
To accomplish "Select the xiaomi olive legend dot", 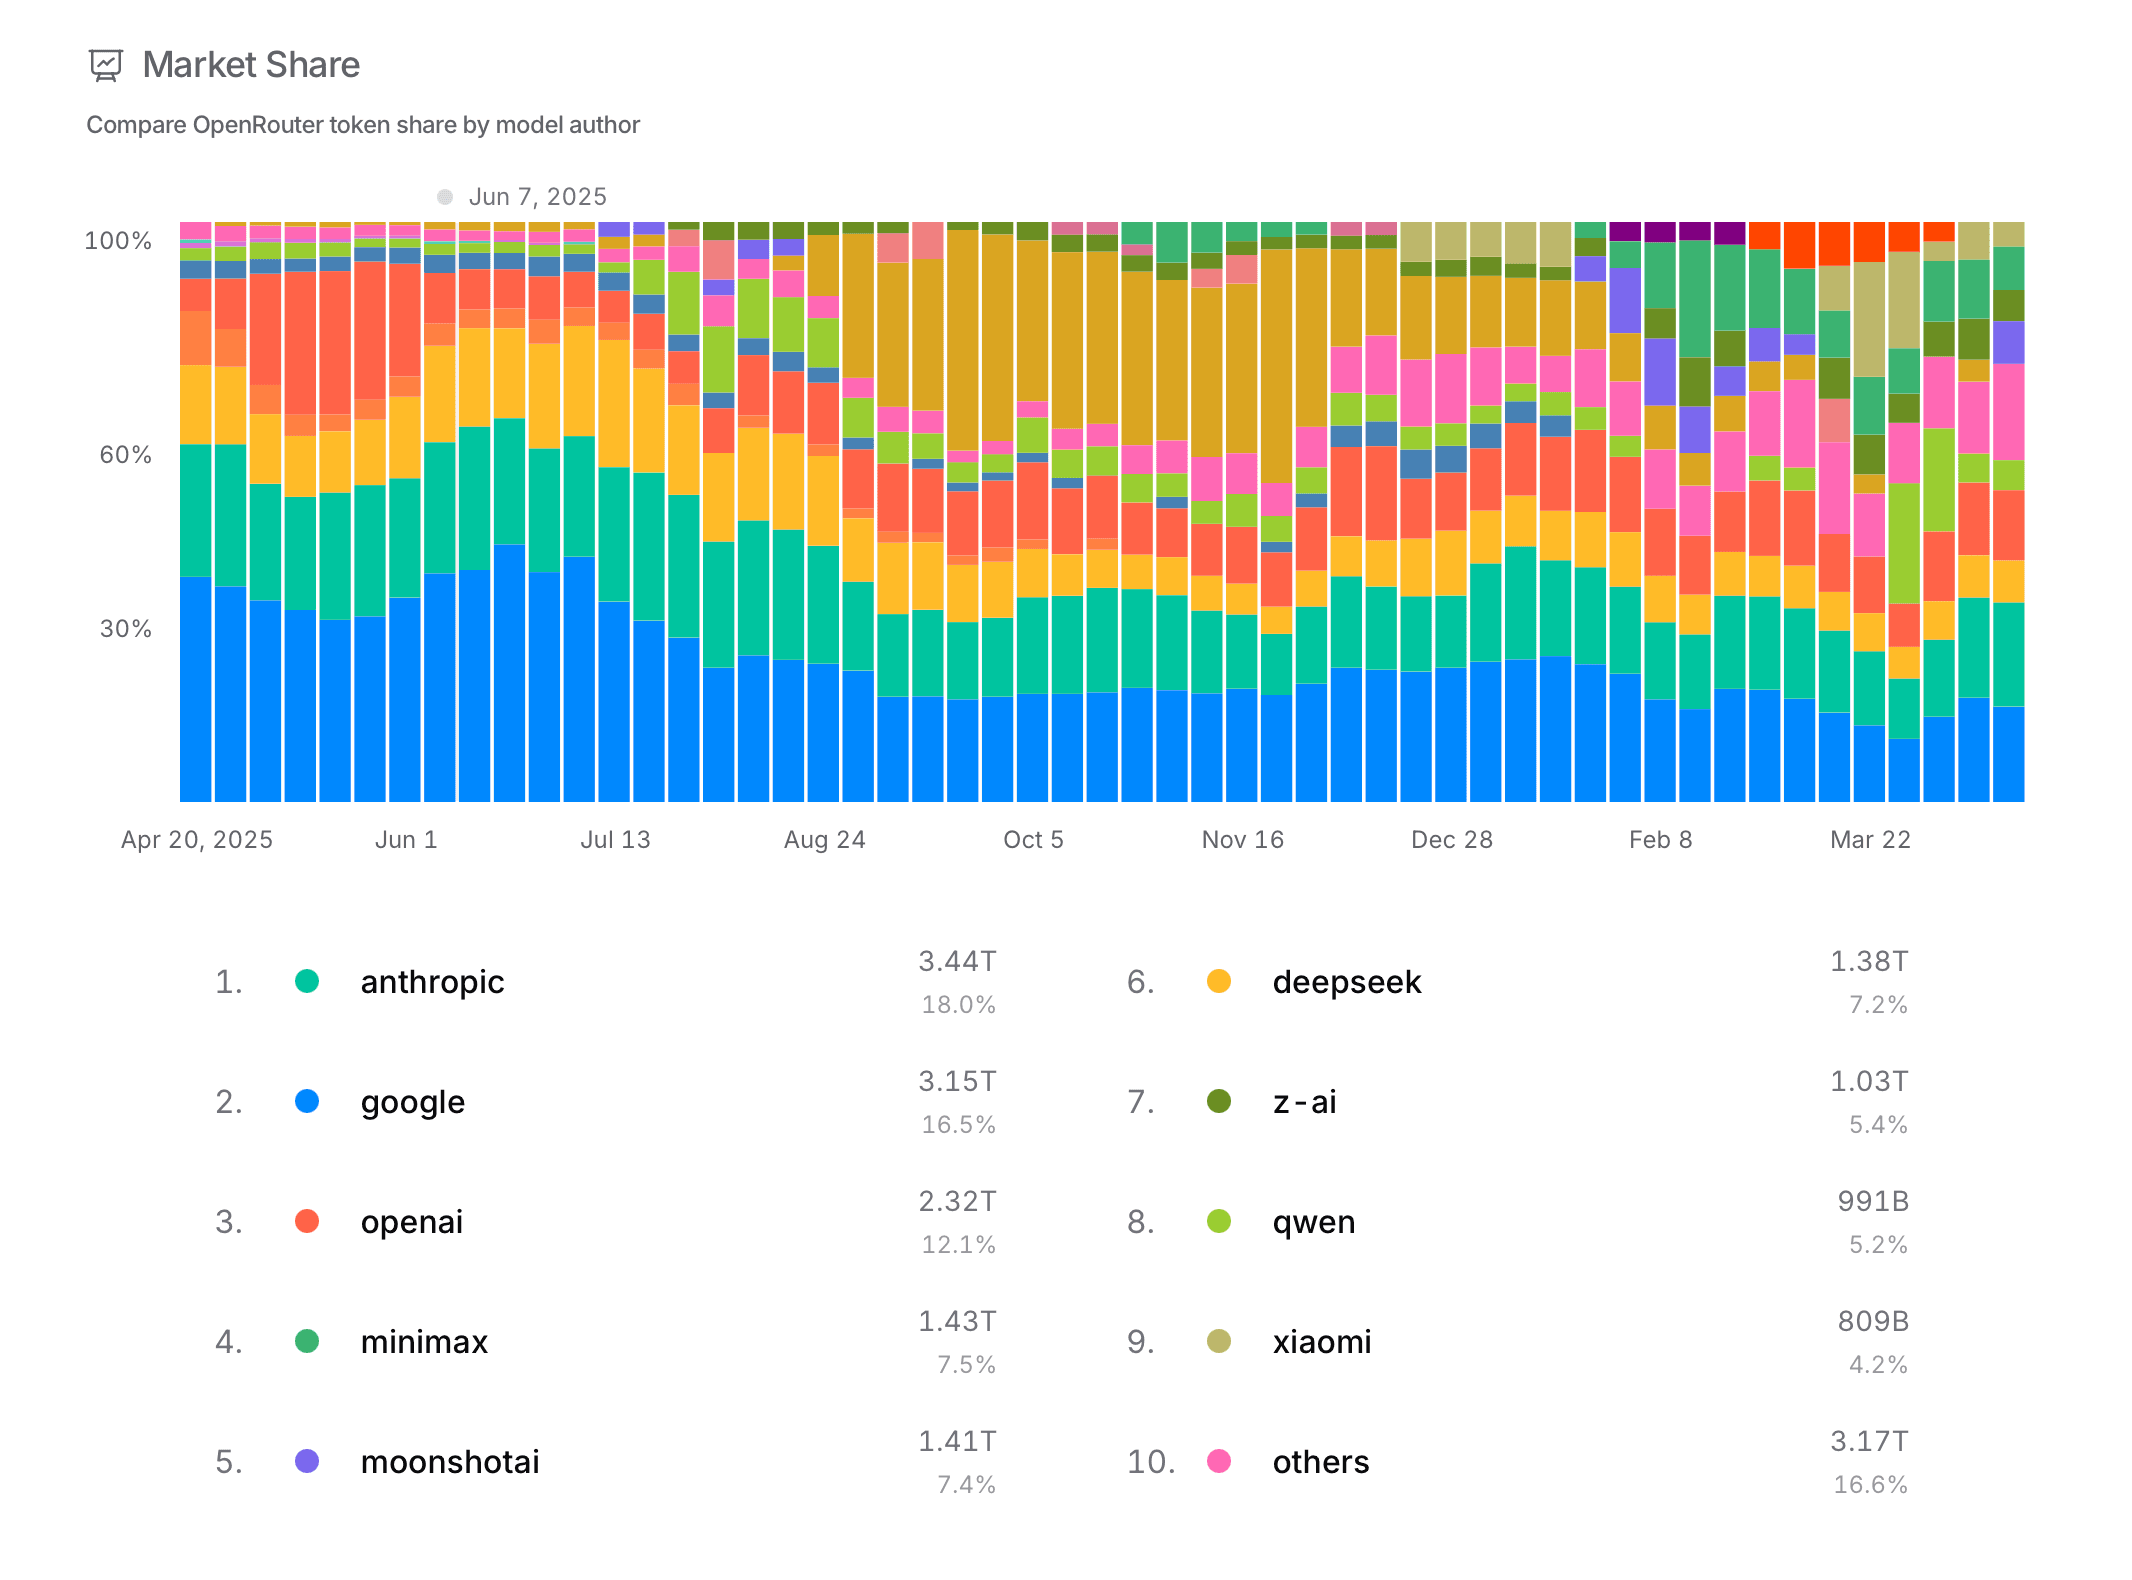I will tap(1221, 1341).
